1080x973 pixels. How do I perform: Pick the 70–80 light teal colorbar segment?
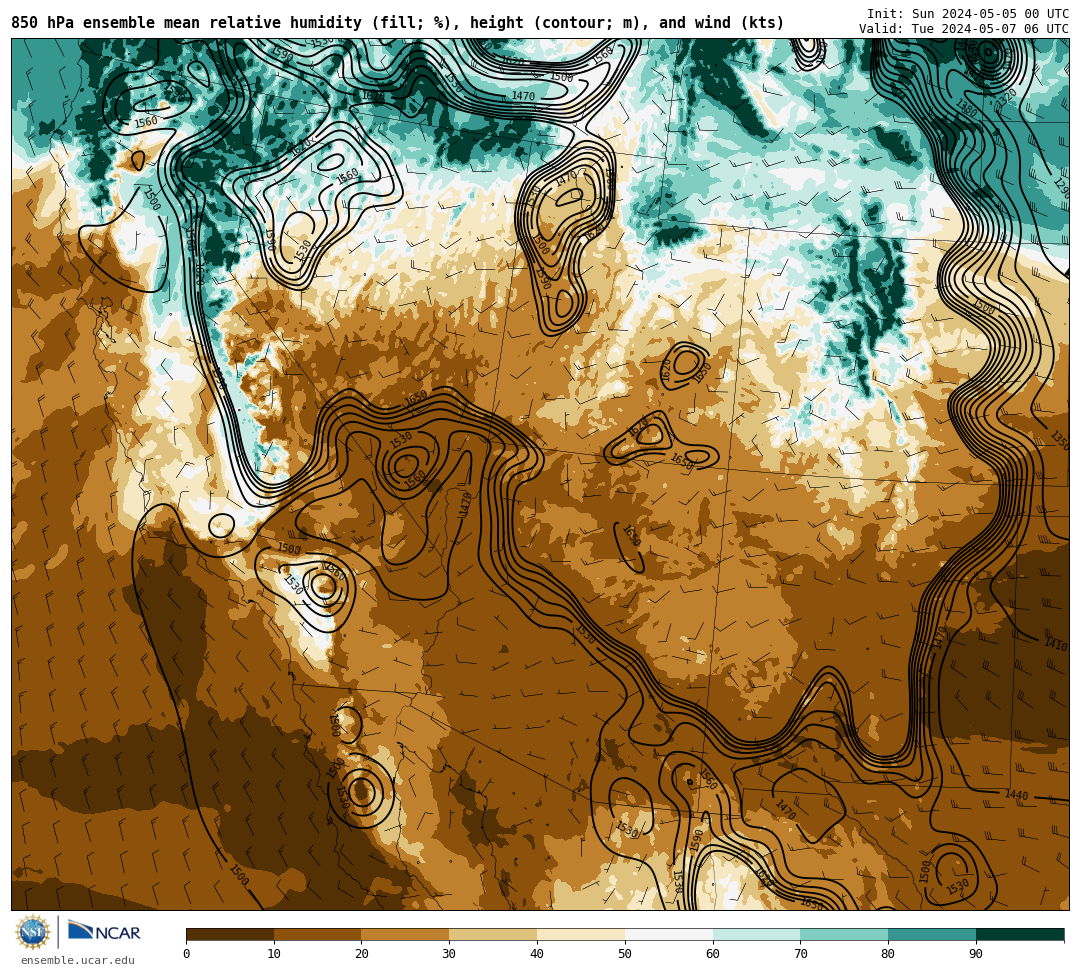[844, 934]
